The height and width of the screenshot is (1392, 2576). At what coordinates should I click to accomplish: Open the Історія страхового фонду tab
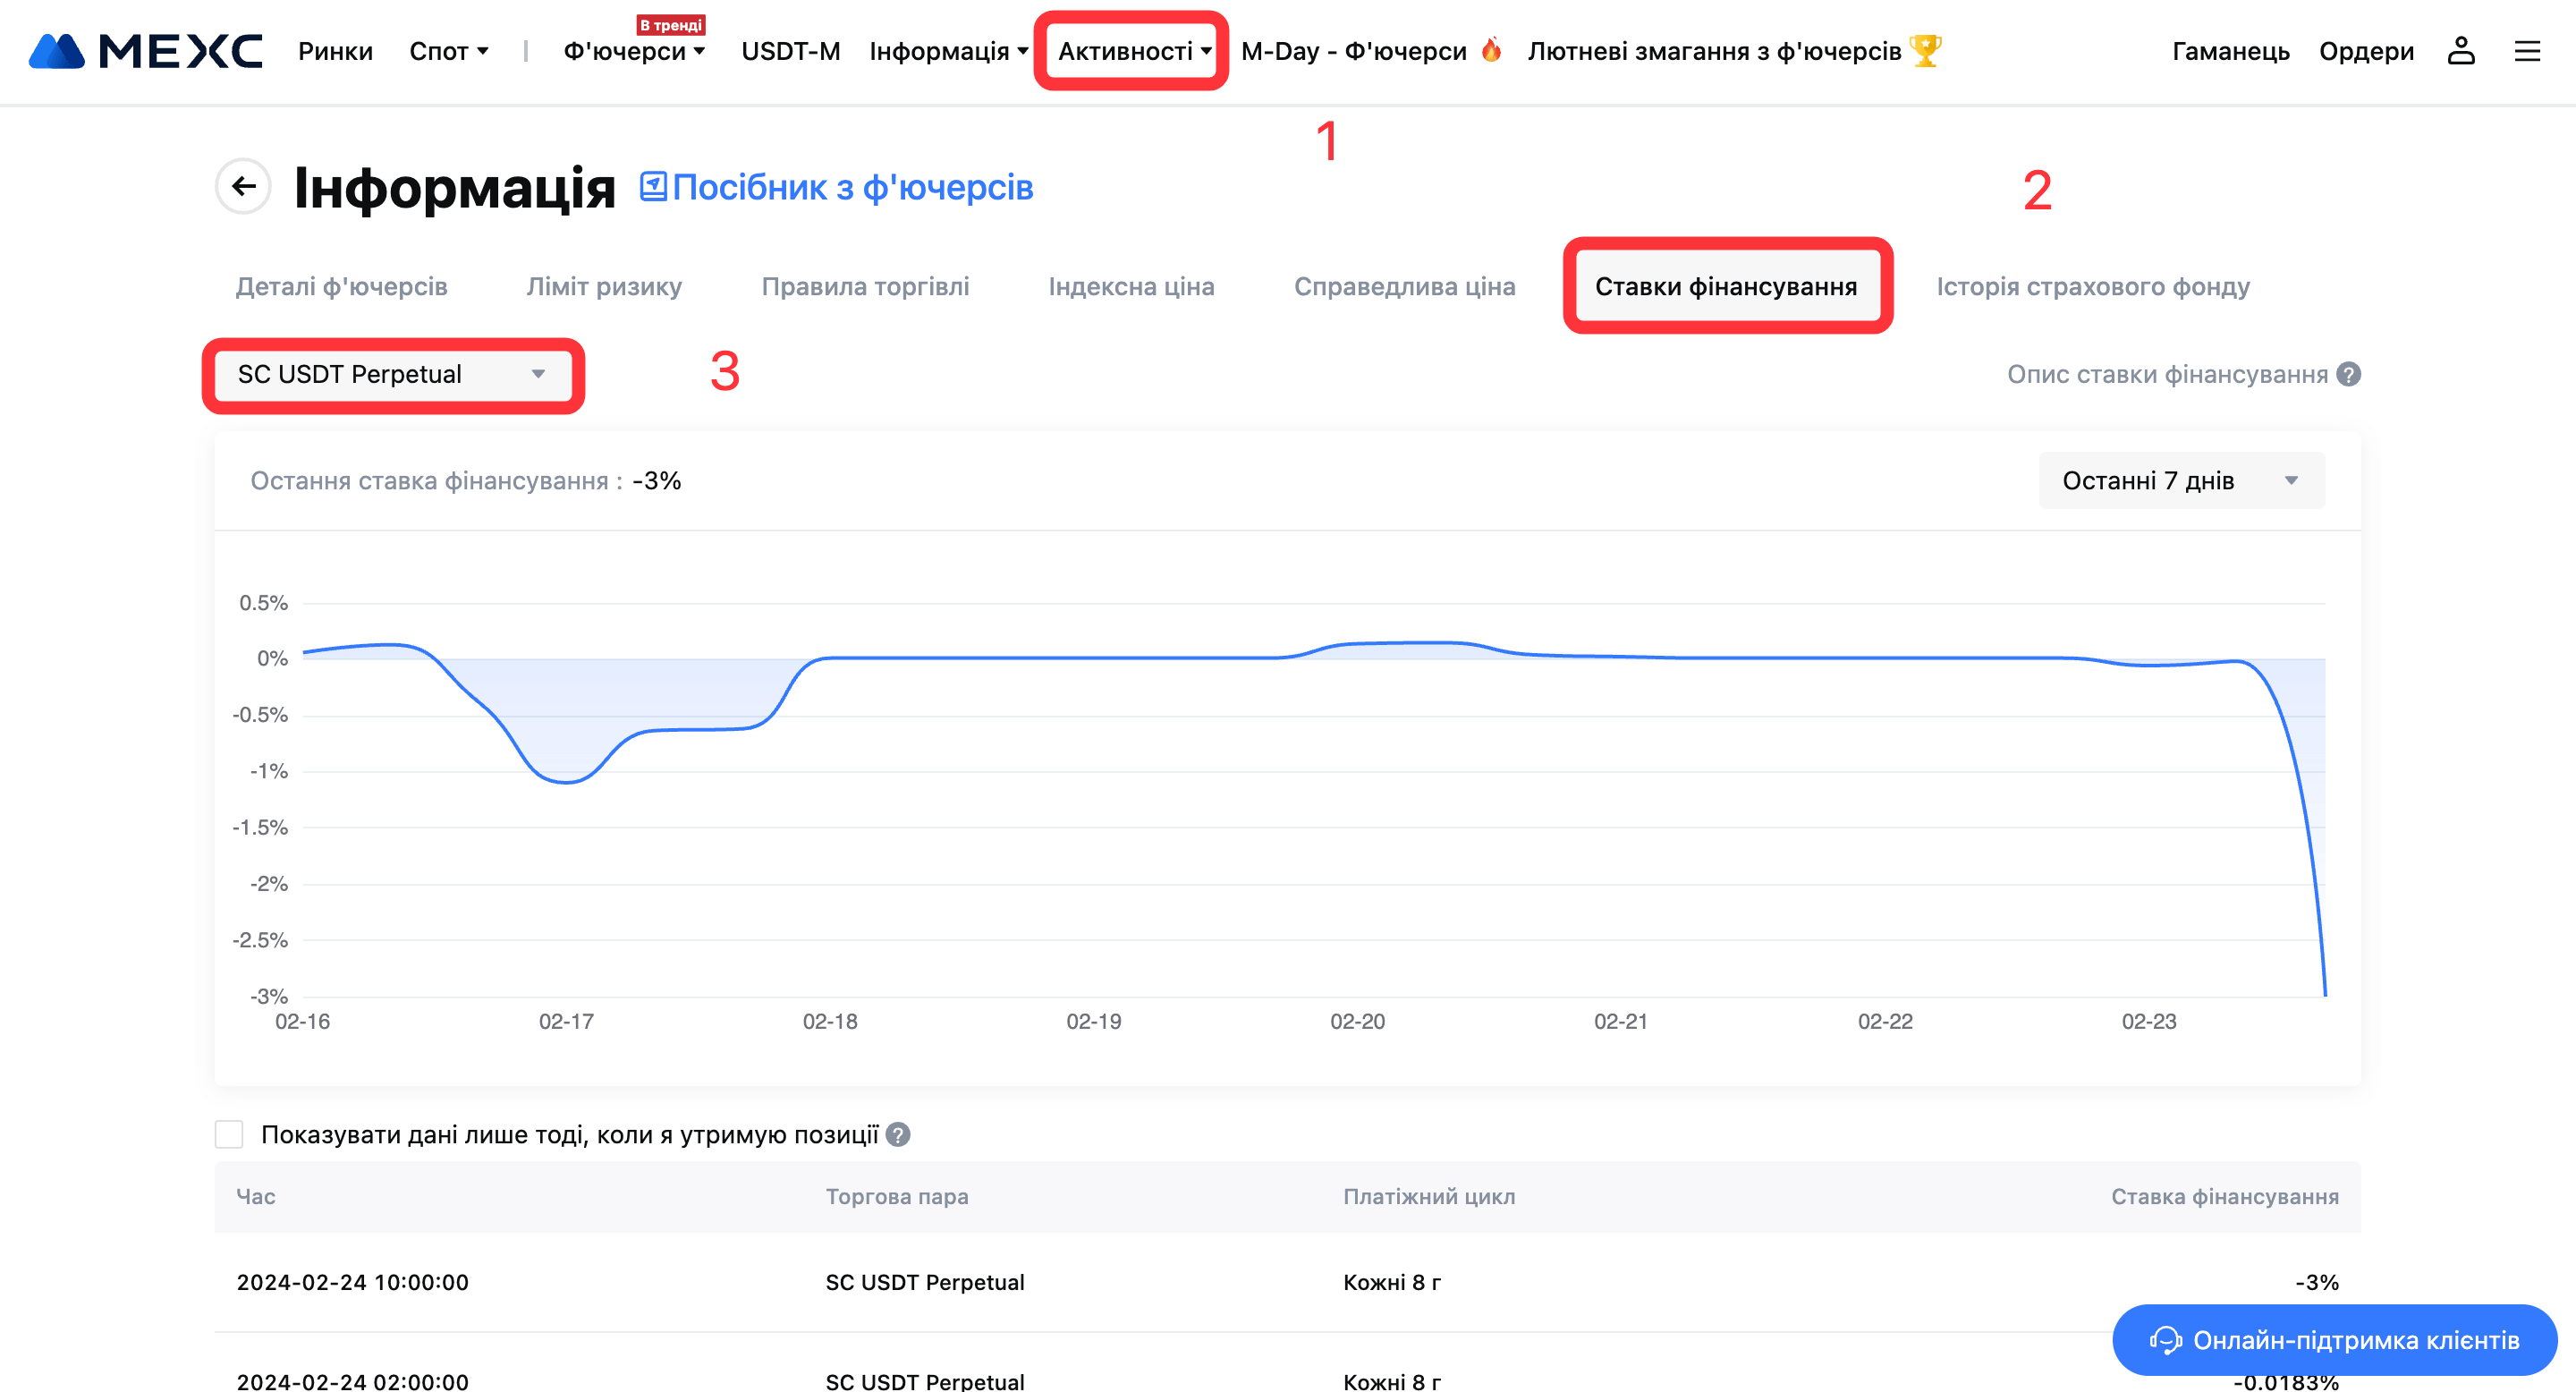click(x=2092, y=286)
